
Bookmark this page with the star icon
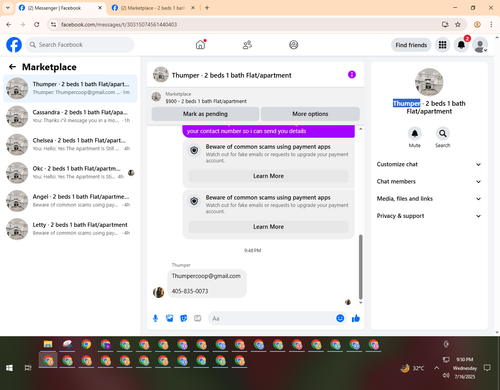458,24
